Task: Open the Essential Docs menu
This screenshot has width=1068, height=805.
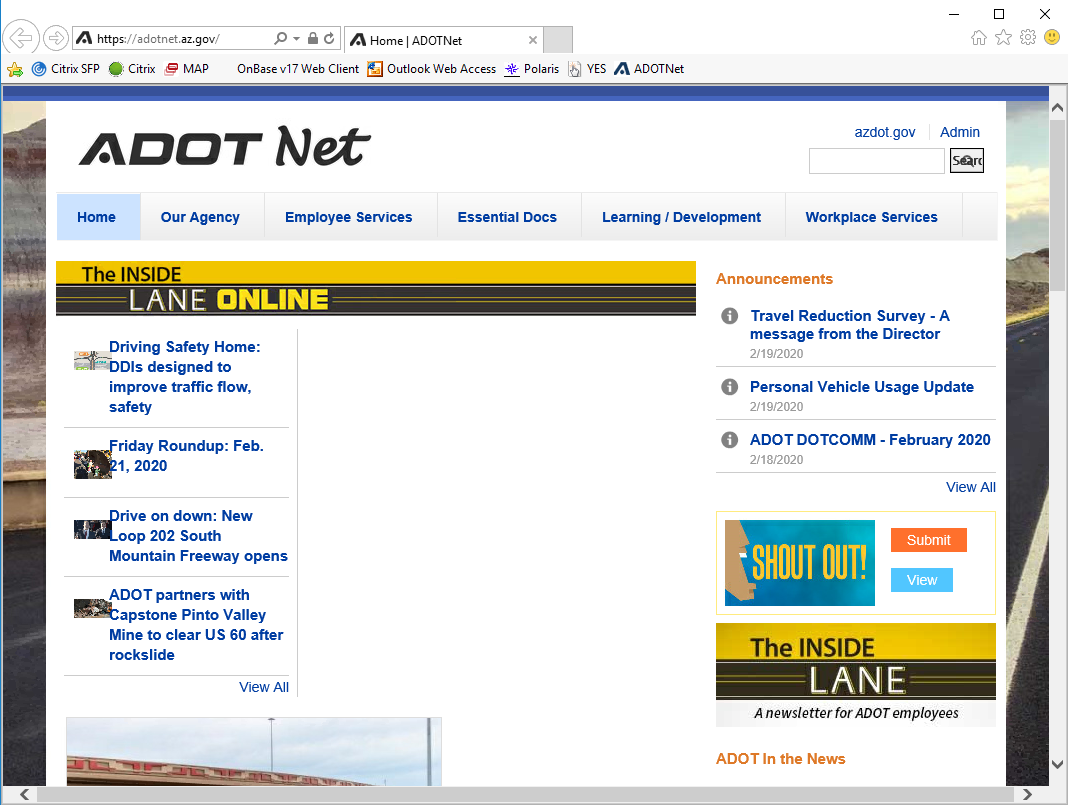Action: tap(507, 217)
